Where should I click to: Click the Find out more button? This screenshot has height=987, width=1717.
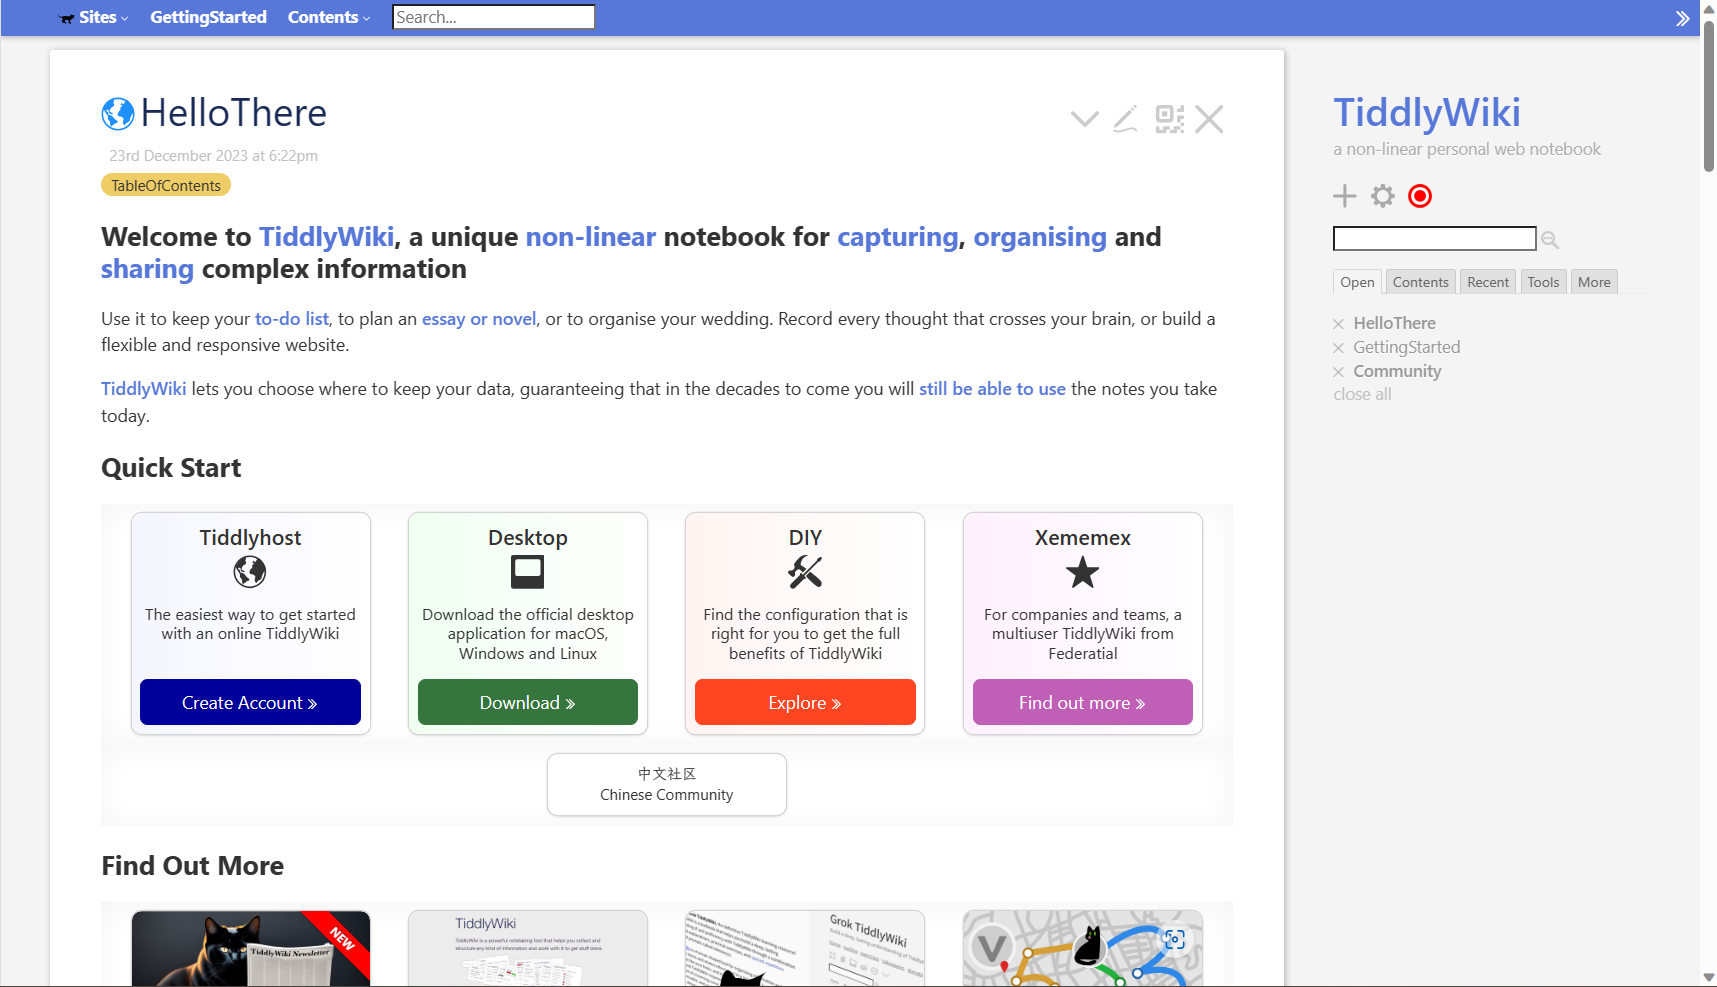point(1083,702)
